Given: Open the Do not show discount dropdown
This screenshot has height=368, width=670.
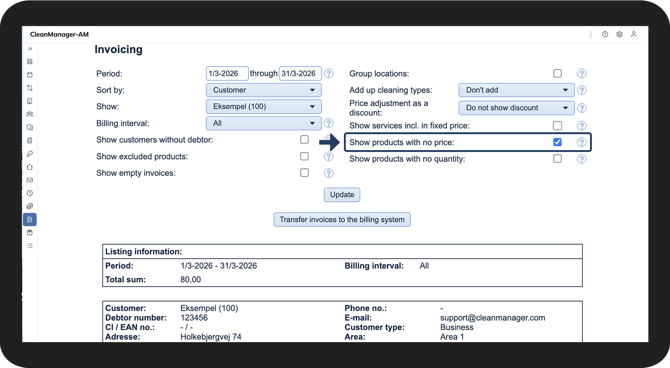Looking at the screenshot, I should [517, 108].
